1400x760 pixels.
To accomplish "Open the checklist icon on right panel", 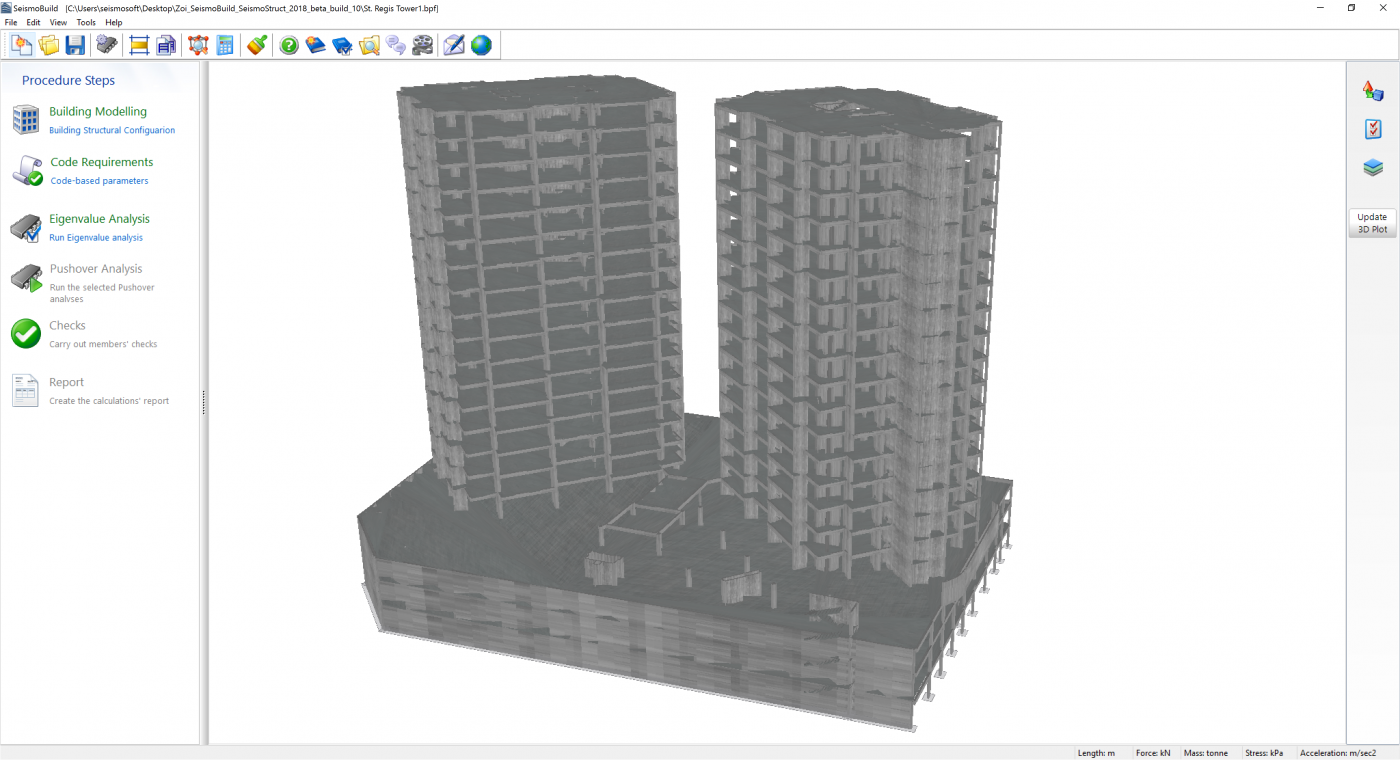I will click(x=1373, y=129).
